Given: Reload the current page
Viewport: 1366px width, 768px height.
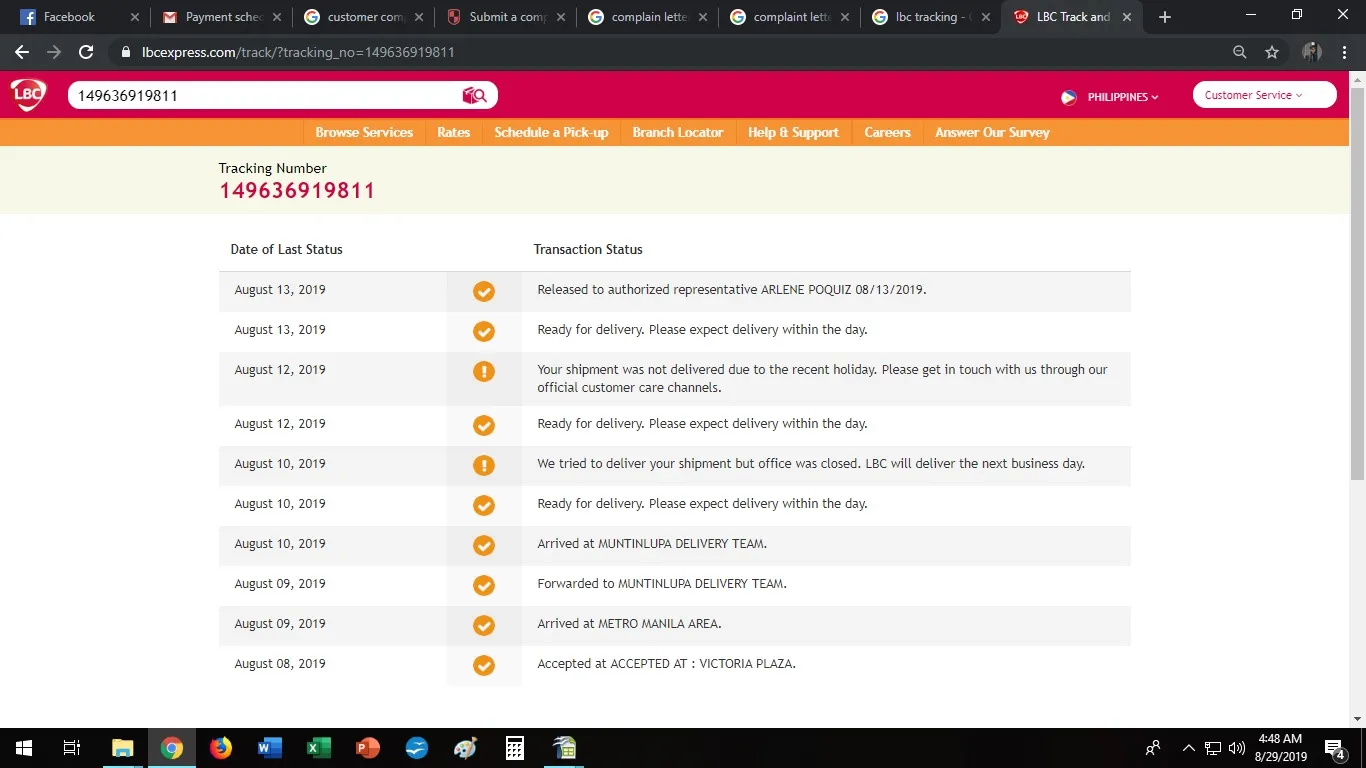Looking at the screenshot, I should (86, 52).
